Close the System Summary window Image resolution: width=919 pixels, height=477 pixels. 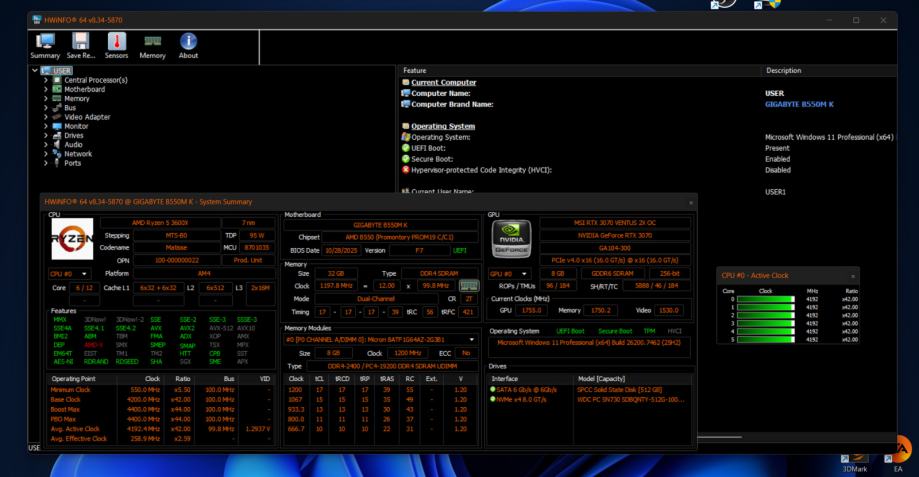[x=691, y=203]
